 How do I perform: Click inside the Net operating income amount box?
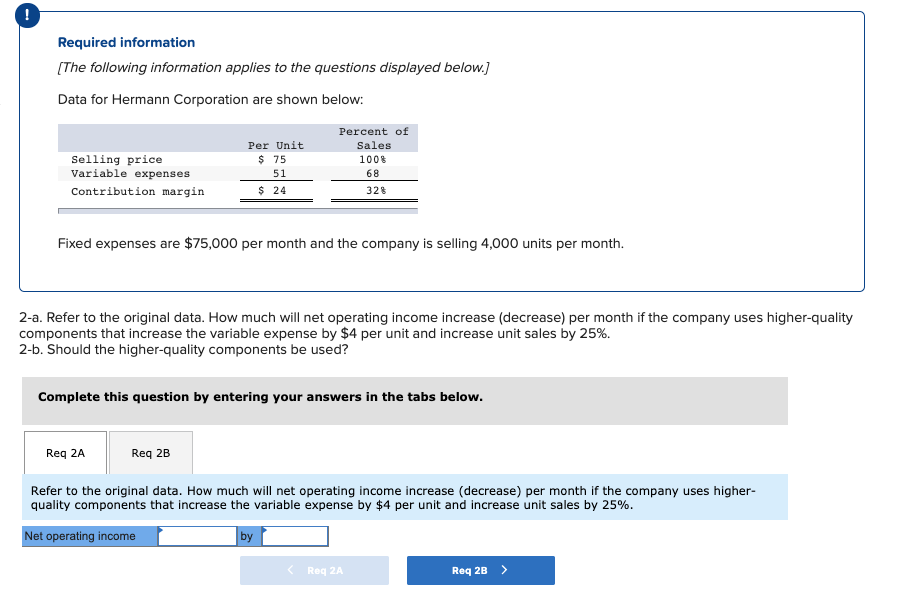[x=197, y=536]
